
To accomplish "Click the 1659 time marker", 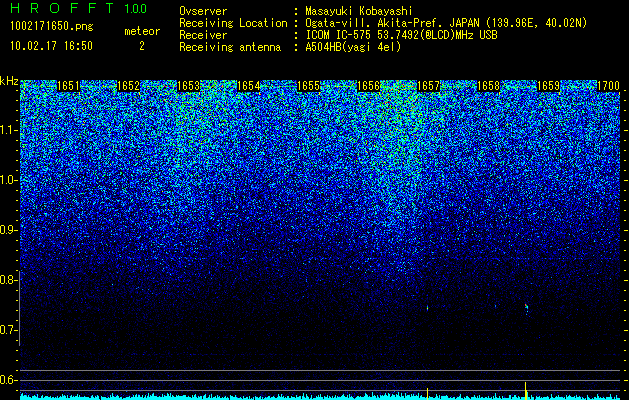I will 548,86.
